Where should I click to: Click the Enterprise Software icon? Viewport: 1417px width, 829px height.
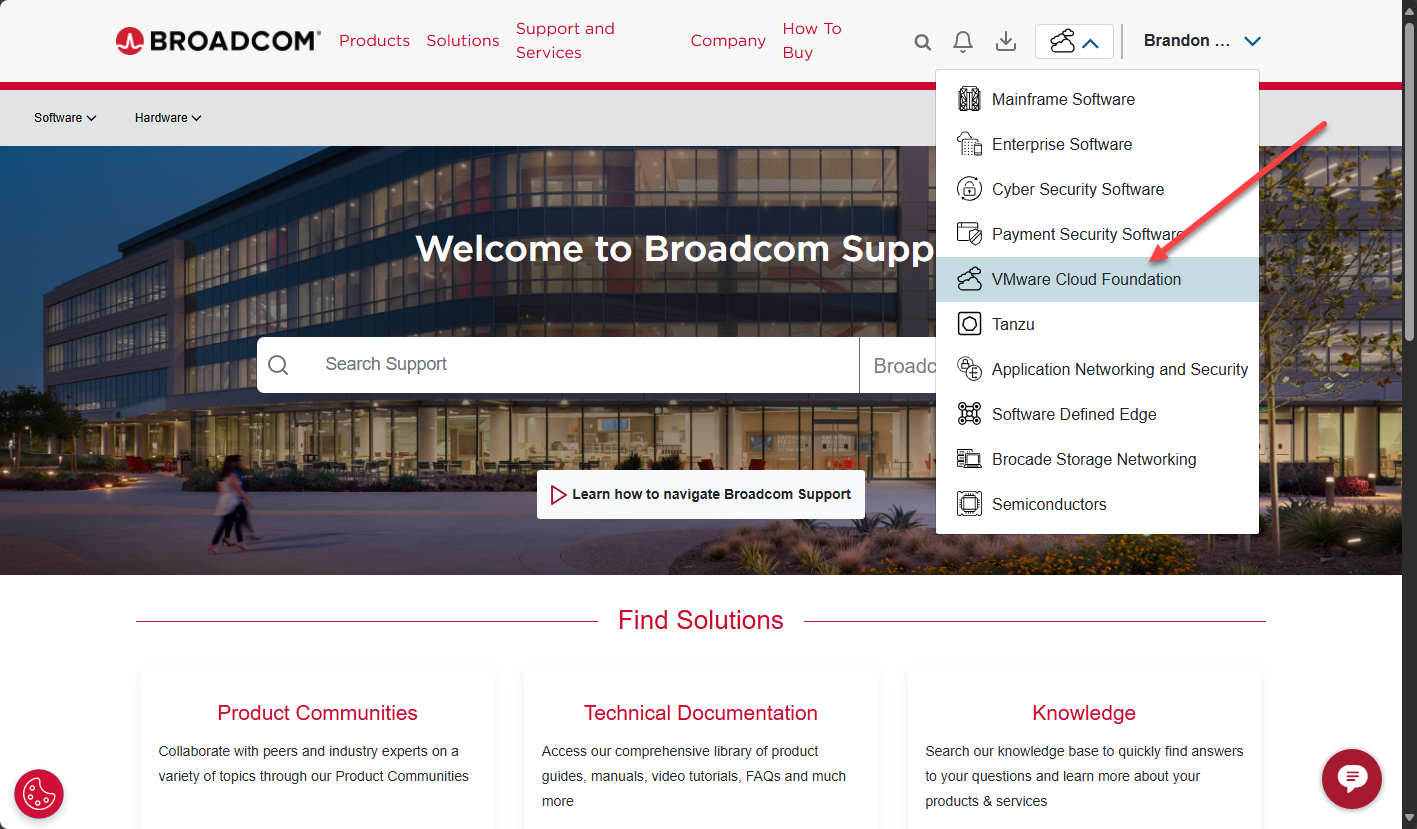[969, 144]
